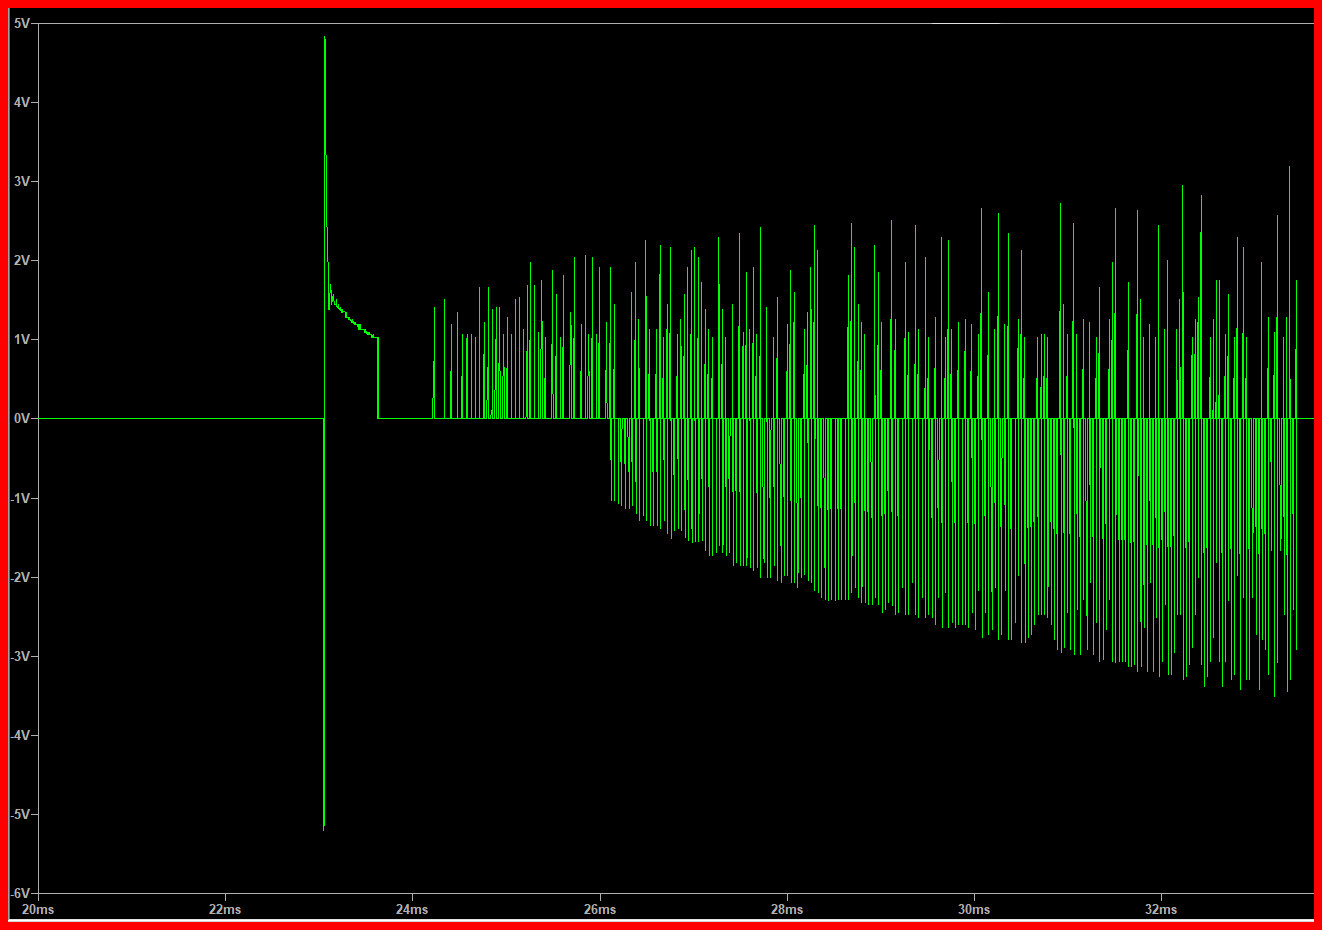Image resolution: width=1322 pixels, height=930 pixels.
Task: Click the 20ms time axis label
Action: point(38,909)
